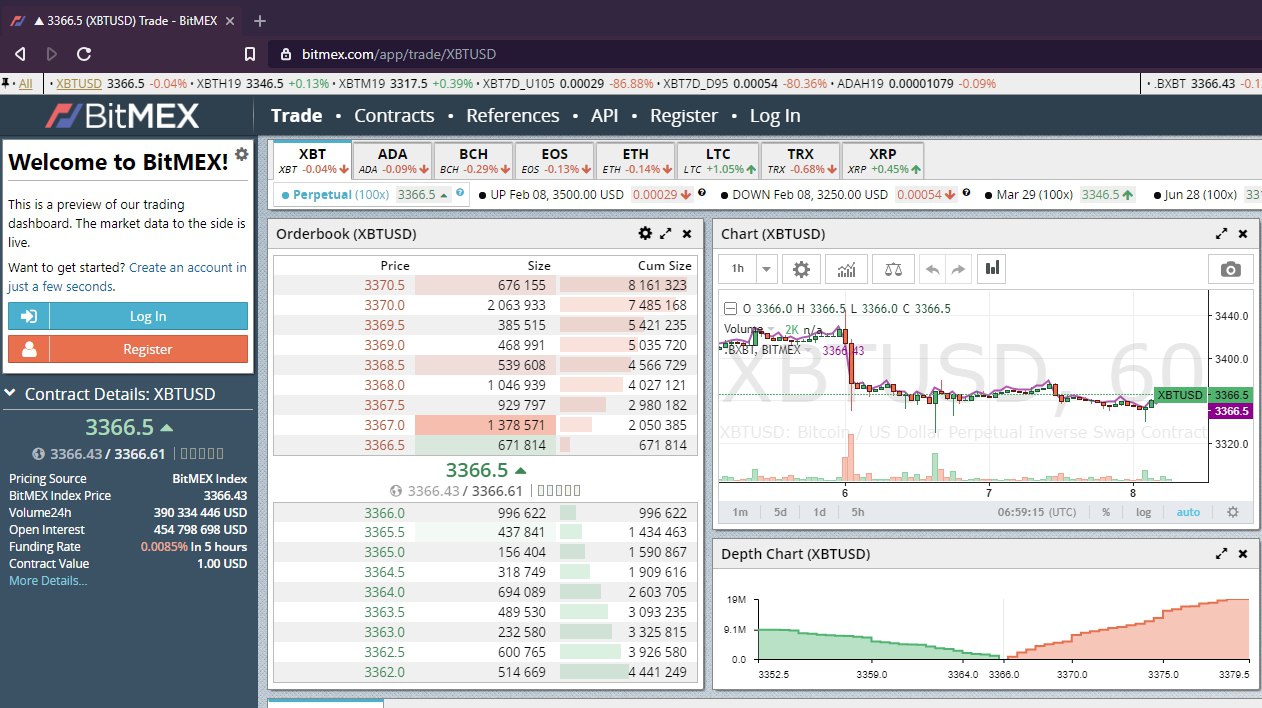The width and height of the screenshot is (1262, 708).
Task: Bookmark this page in the address bar
Action: pyautogui.click(x=250, y=54)
